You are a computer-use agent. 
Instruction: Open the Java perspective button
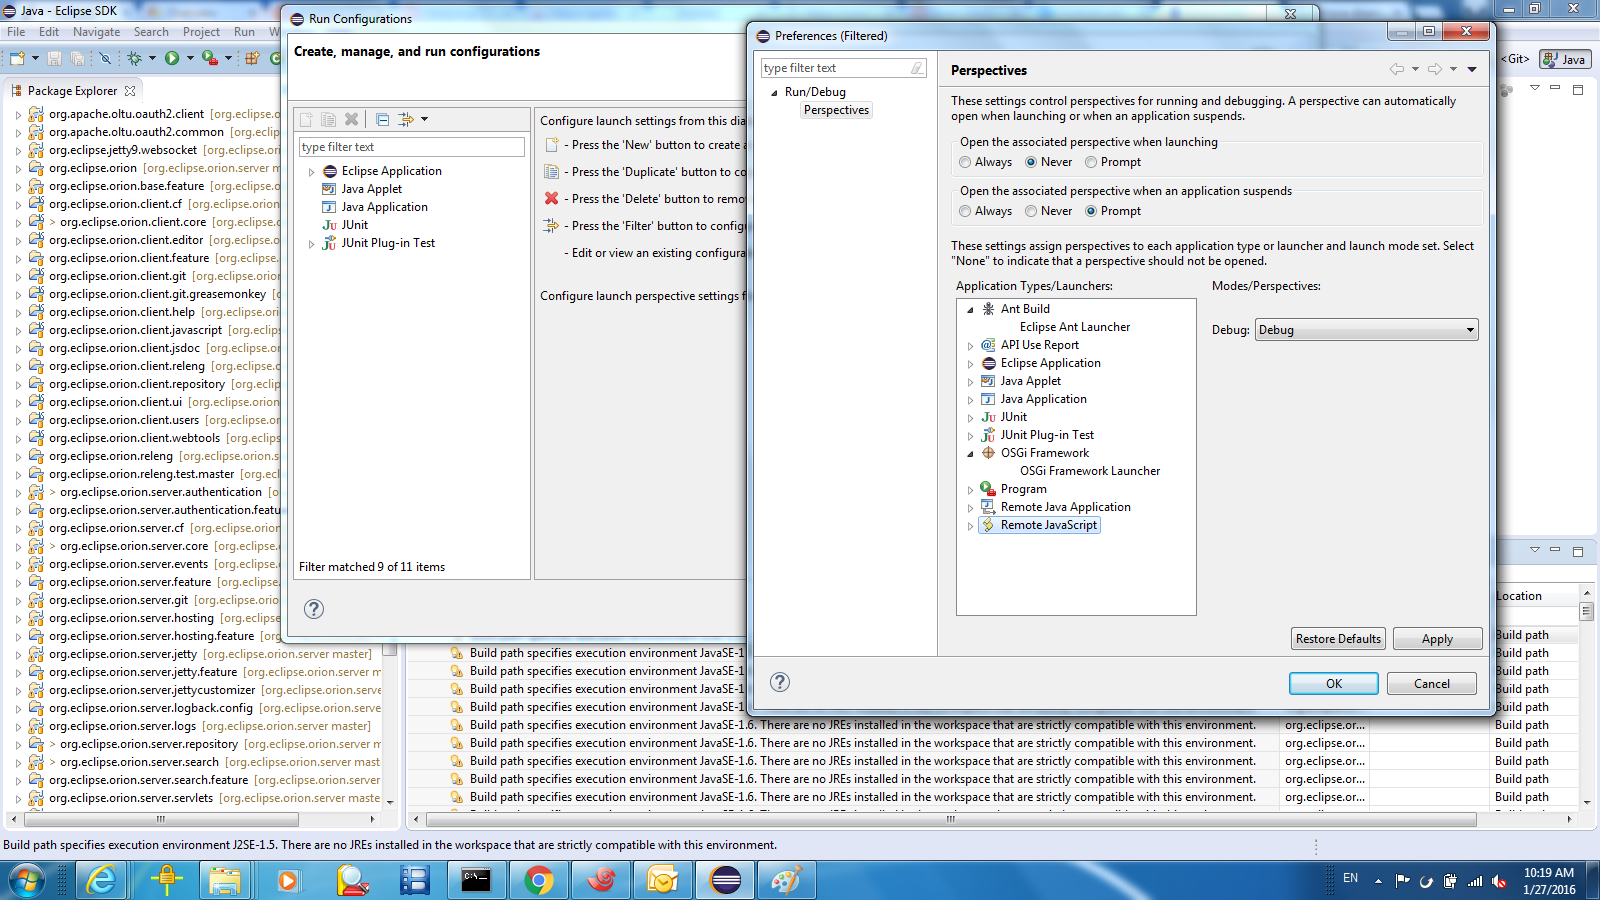(x=1565, y=59)
